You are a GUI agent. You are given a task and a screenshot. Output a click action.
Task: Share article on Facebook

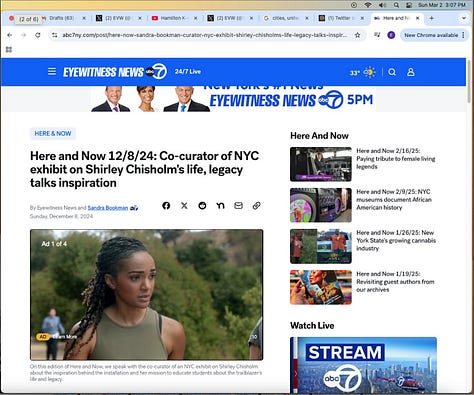click(x=166, y=206)
